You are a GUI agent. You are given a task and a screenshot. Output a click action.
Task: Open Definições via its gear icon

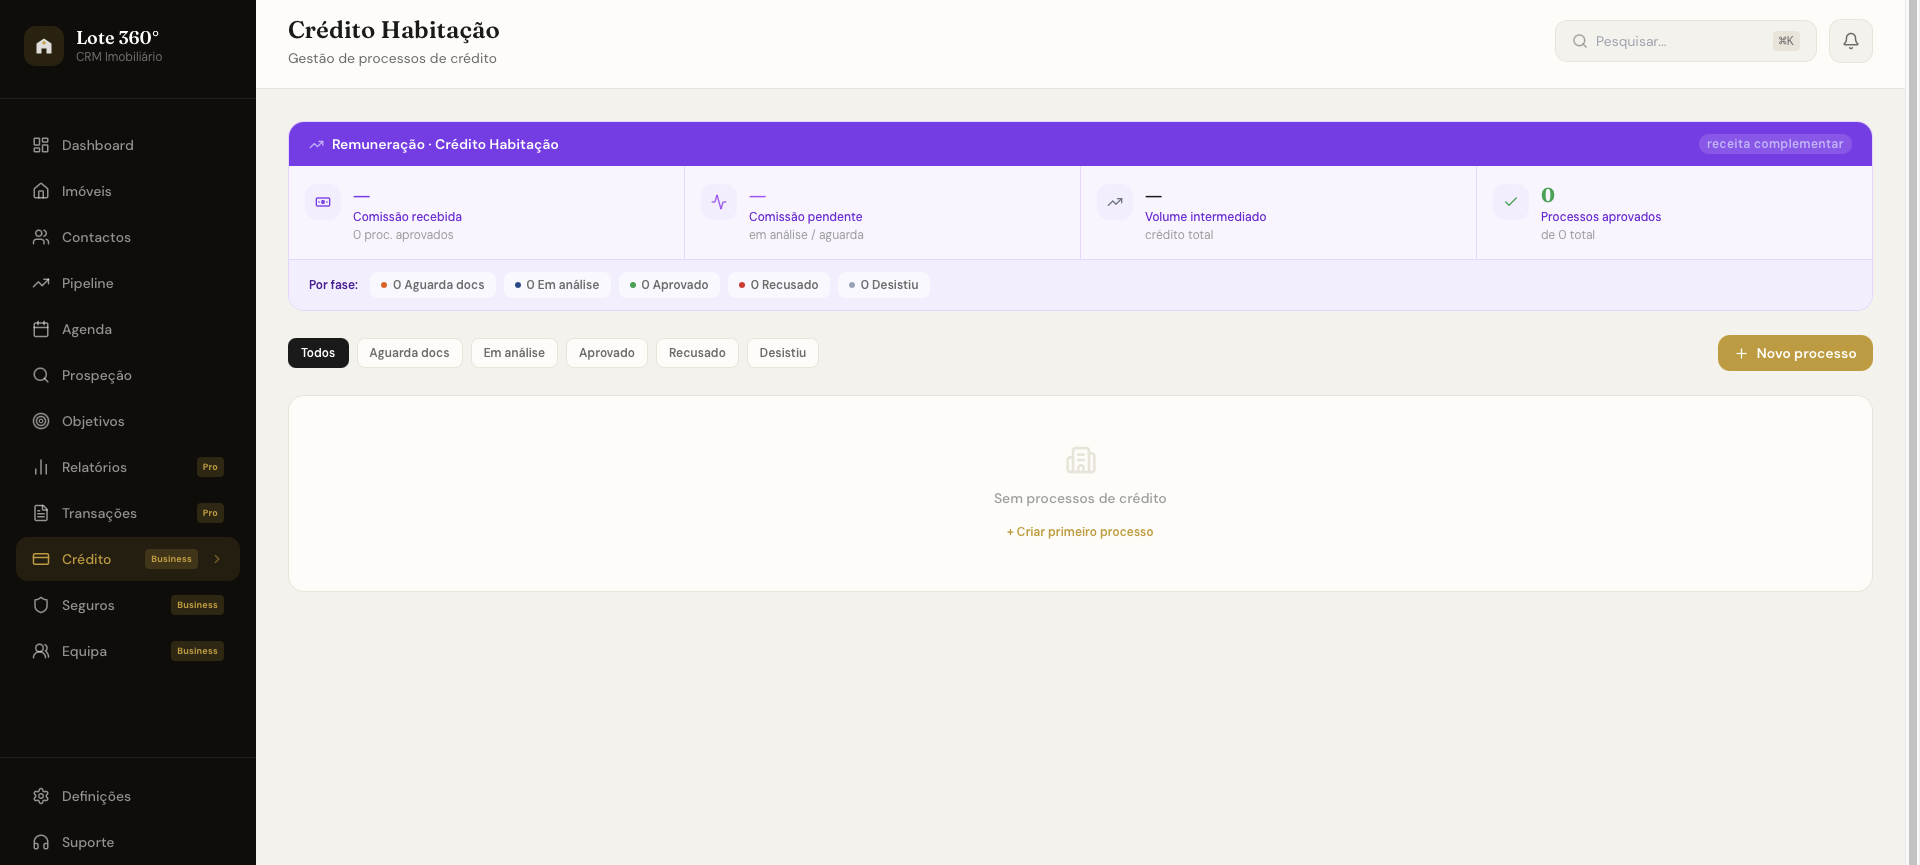[41, 796]
